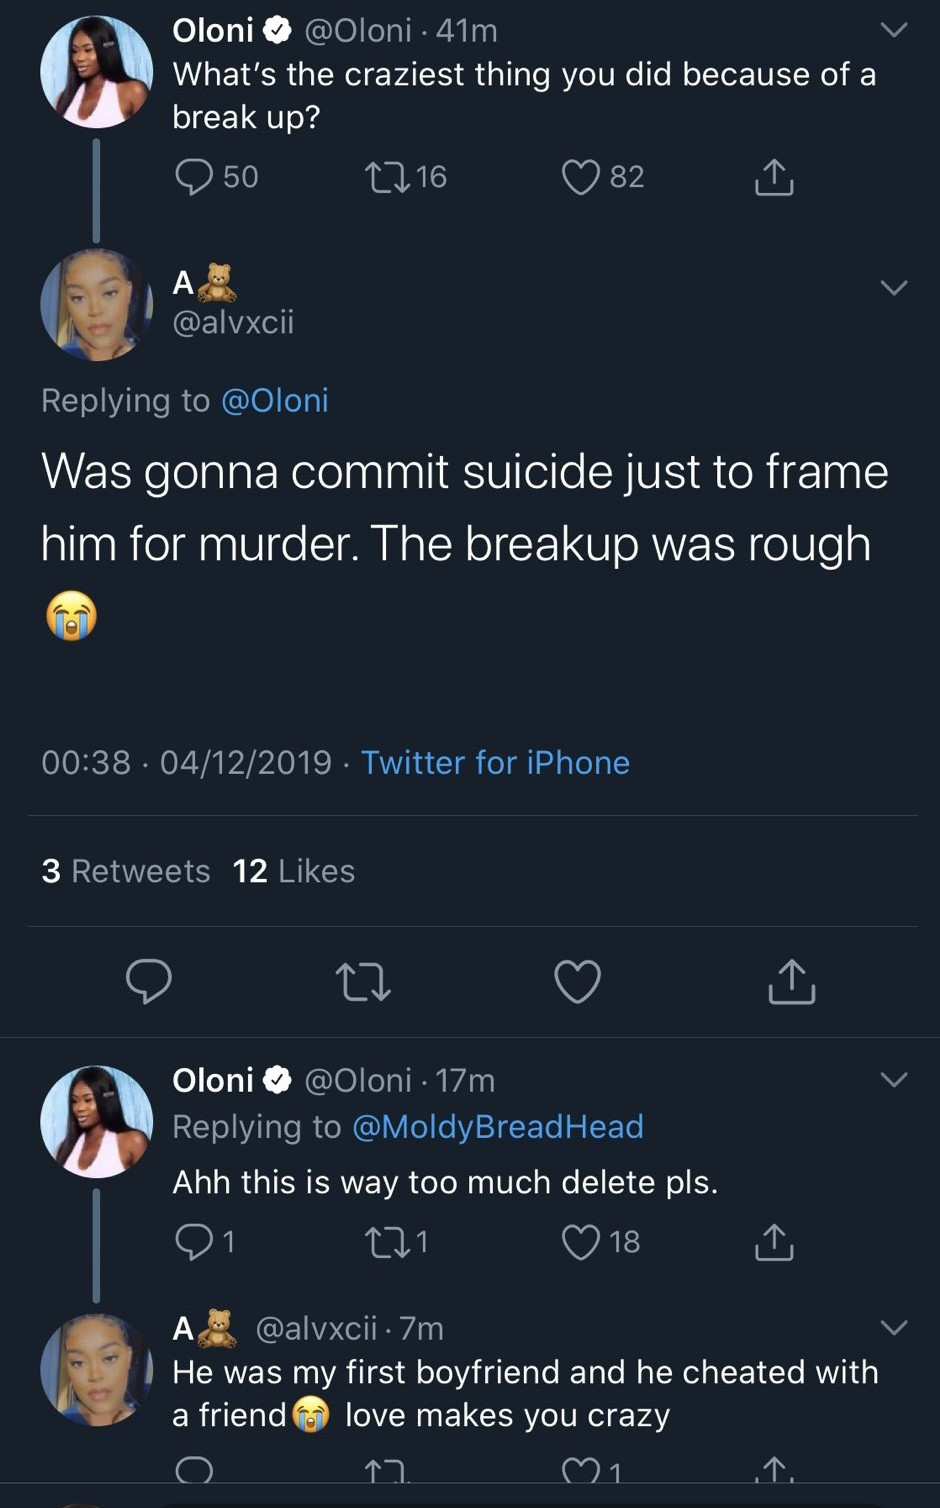Open the Twitter for iPhone source link
The height and width of the screenshot is (1508, 940).
pos(495,762)
